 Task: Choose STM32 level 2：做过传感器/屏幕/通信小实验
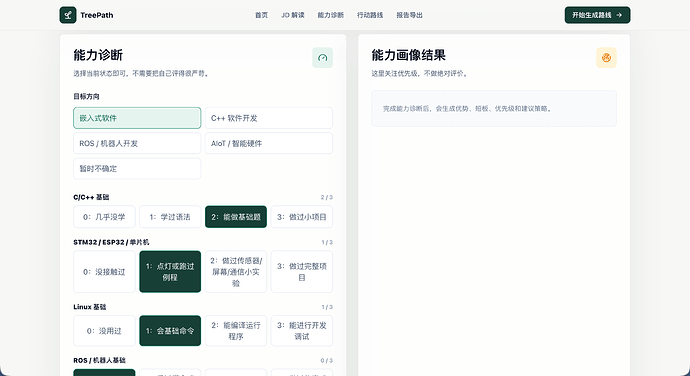236,272
